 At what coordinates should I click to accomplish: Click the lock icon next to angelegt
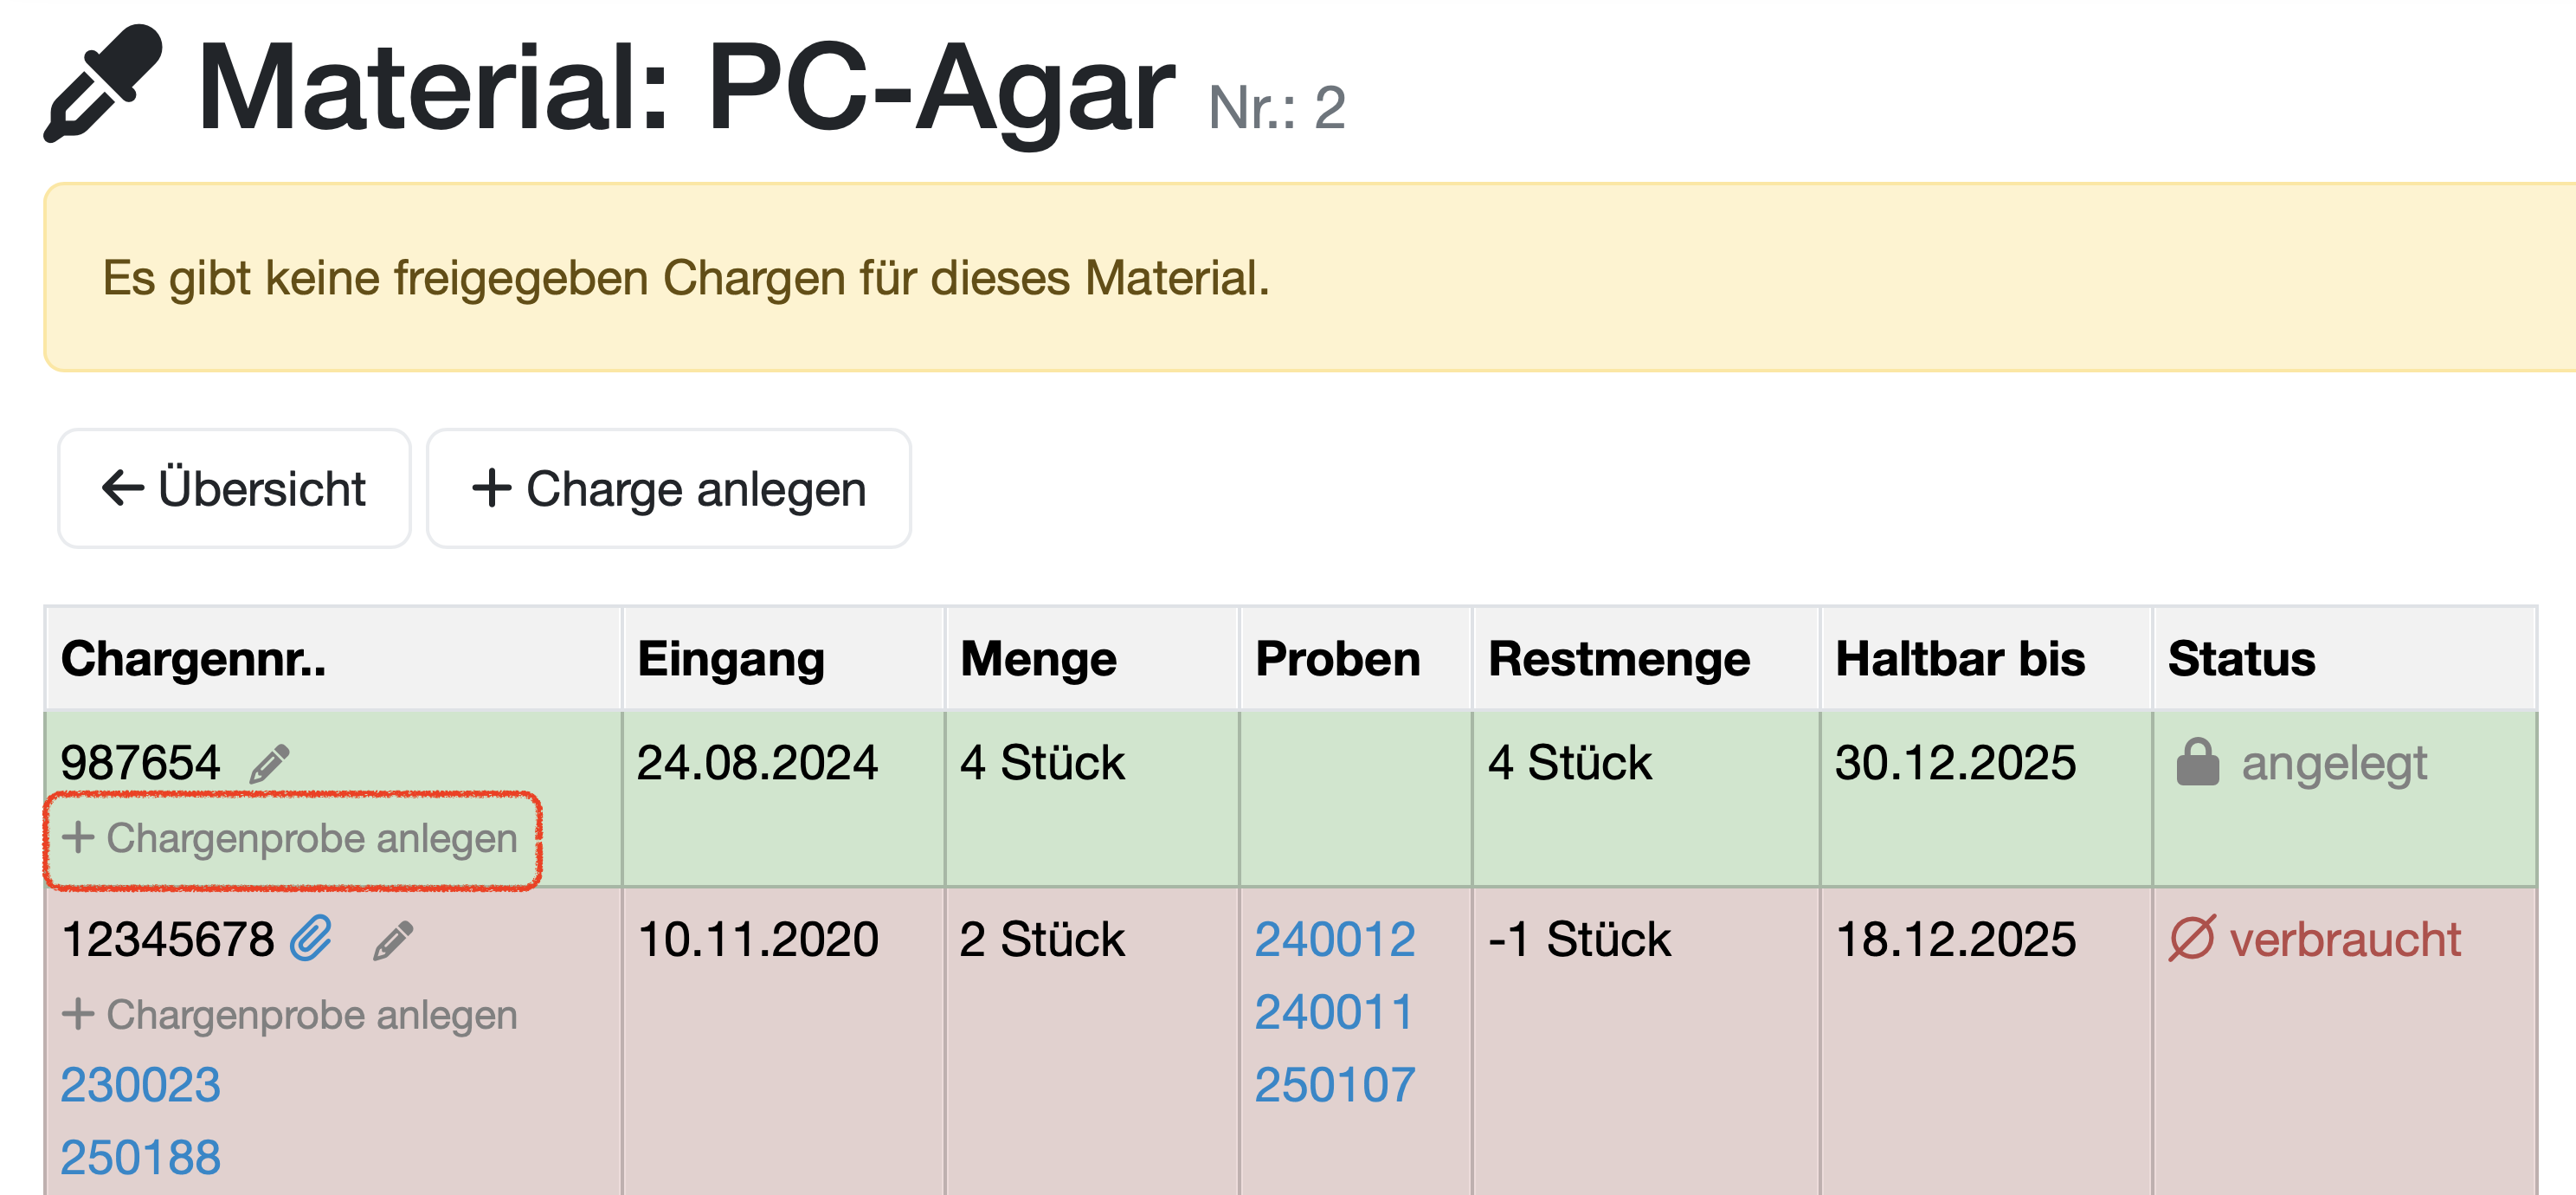click(2197, 763)
